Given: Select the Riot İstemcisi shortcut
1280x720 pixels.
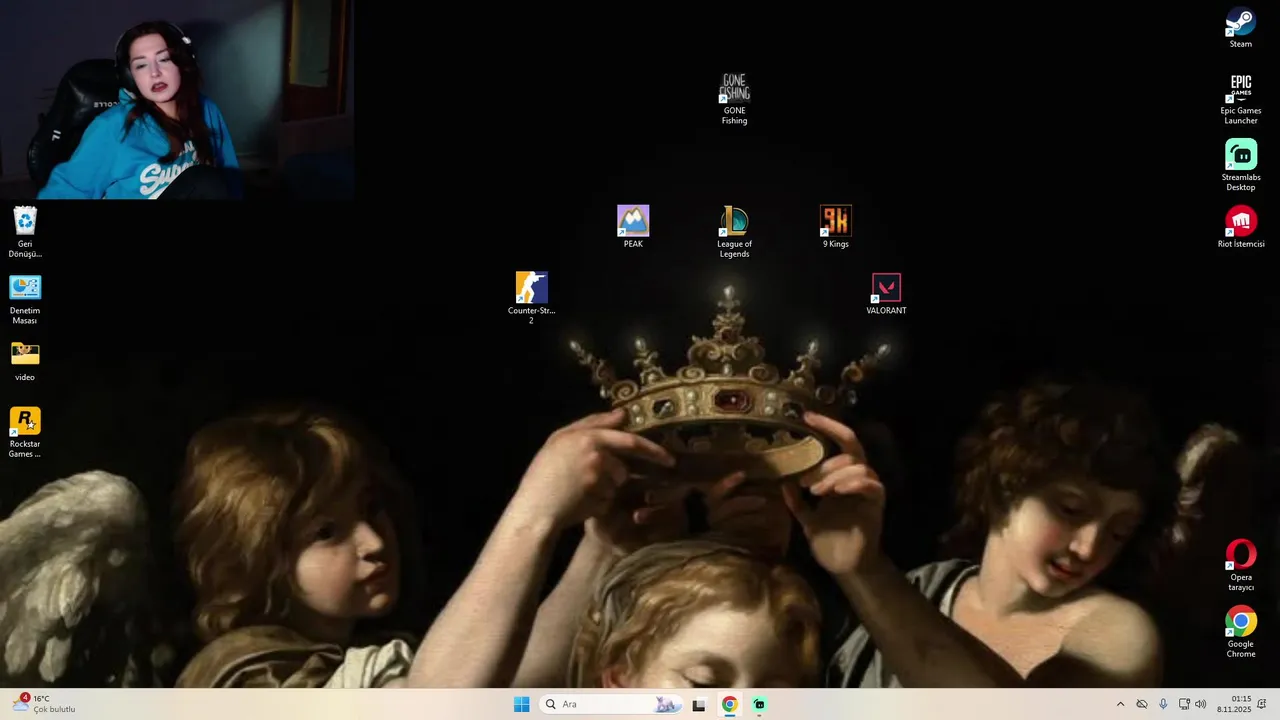Looking at the screenshot, I should [x=1240, y=227].
